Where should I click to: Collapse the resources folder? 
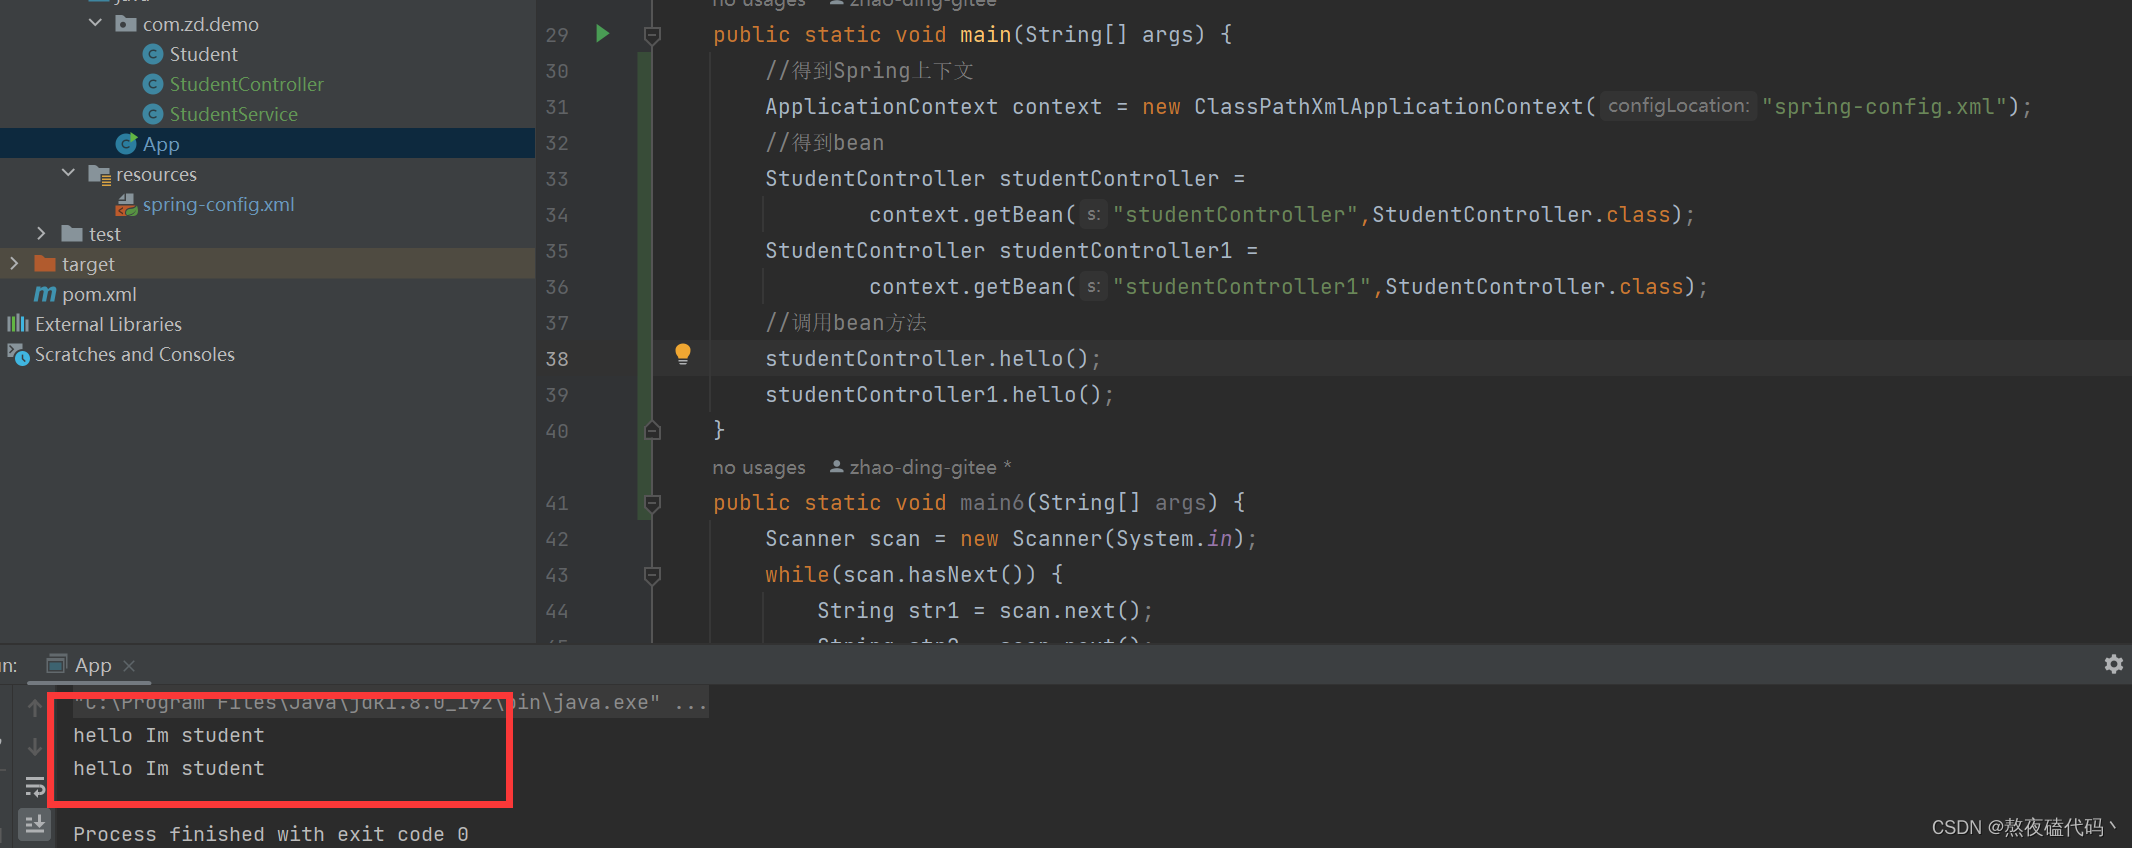[x=68, y=173]
